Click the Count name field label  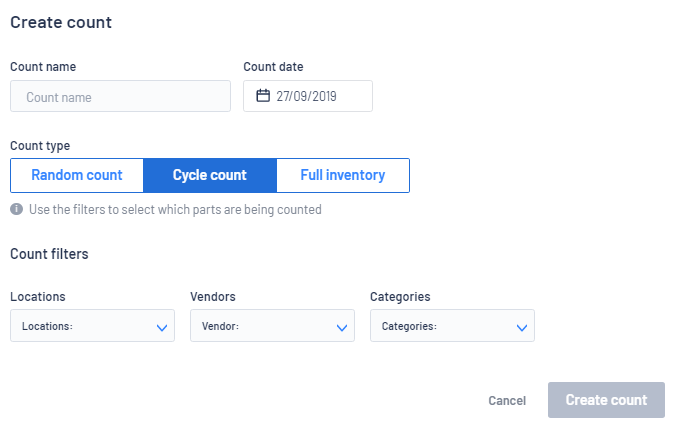pos(43,67)
